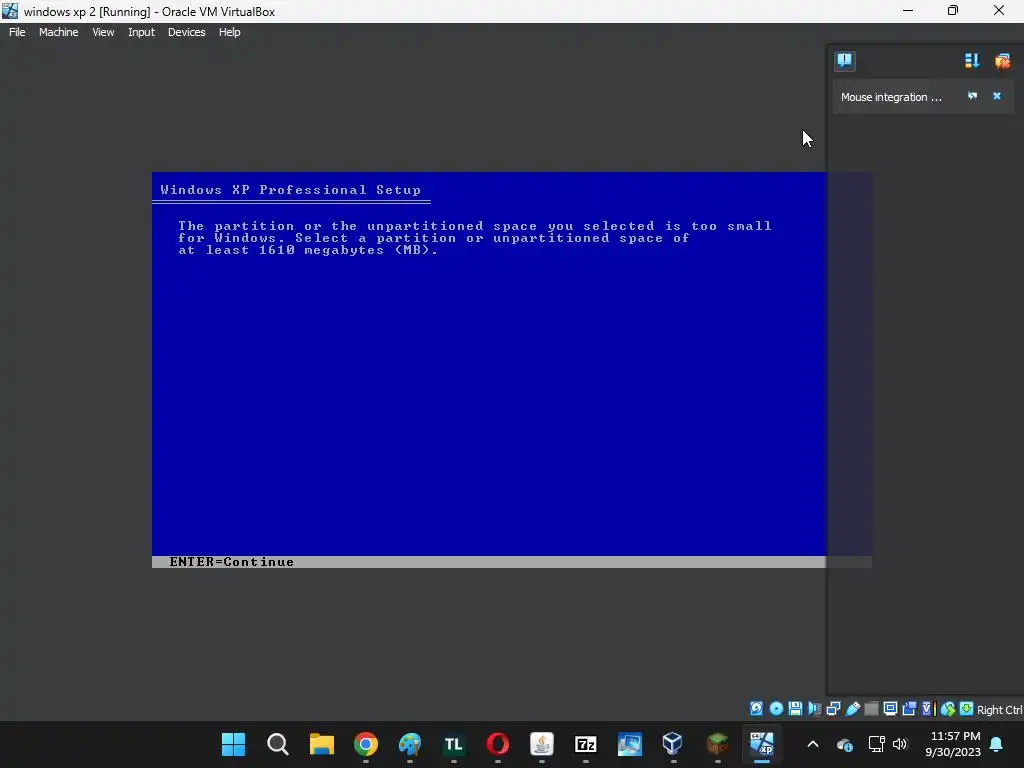The image size is (1024, 768).
Task: Click the optical disc status icon
Action: [x=776, y=709]
